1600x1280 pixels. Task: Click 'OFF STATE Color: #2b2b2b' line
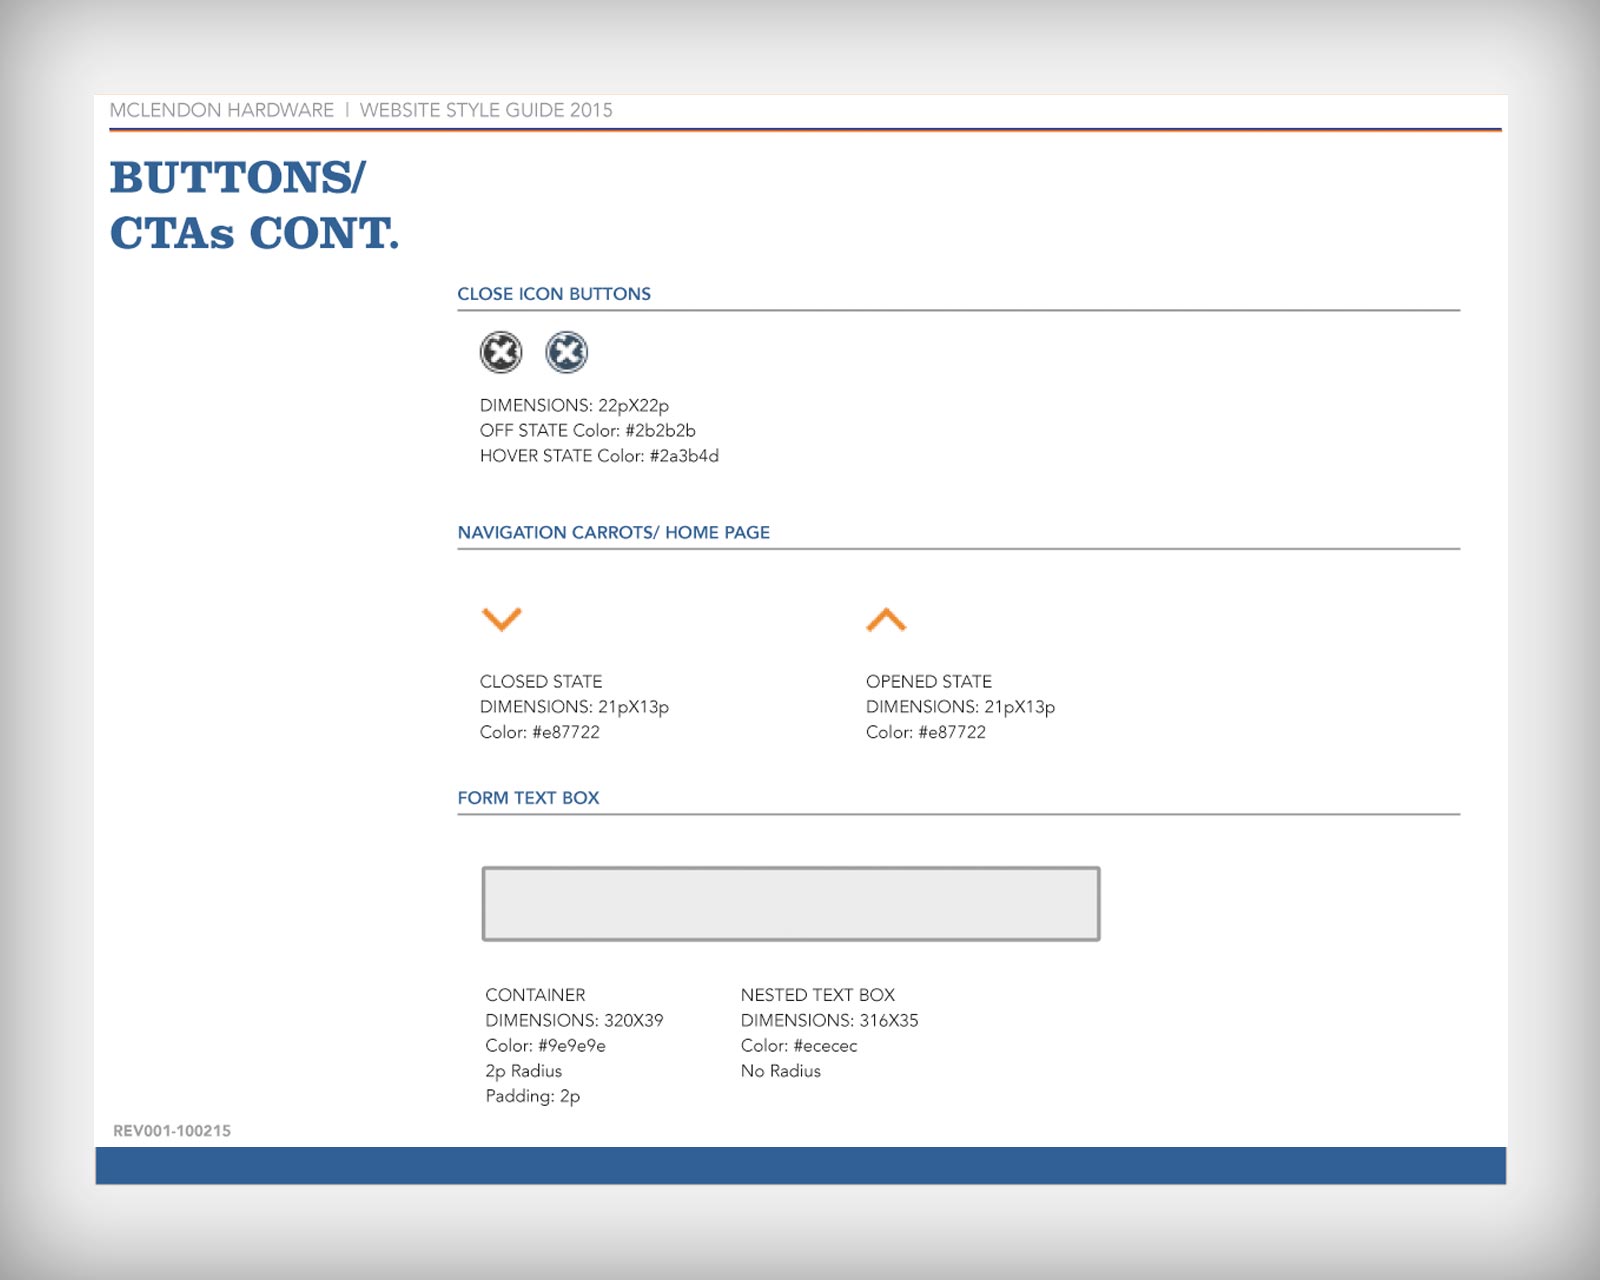tap(588, 431)
